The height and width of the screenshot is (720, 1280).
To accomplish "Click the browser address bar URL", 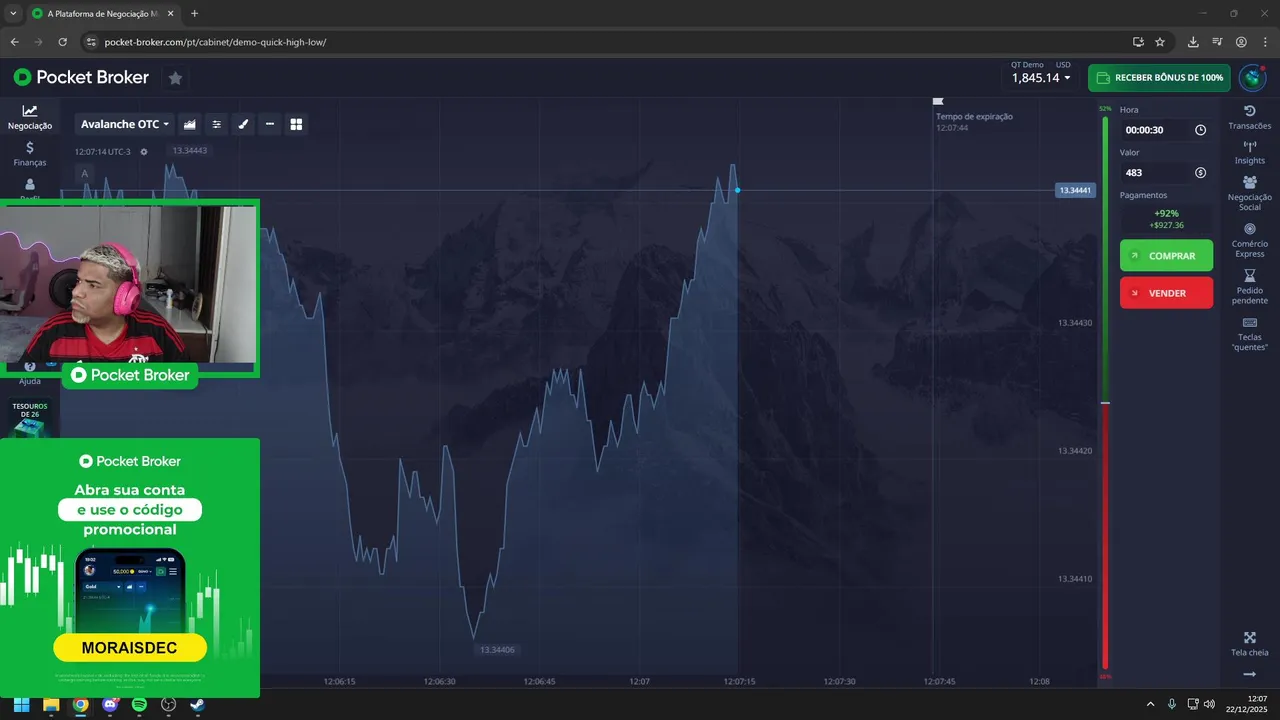I will pyautogui.click(x=215, y=42).
